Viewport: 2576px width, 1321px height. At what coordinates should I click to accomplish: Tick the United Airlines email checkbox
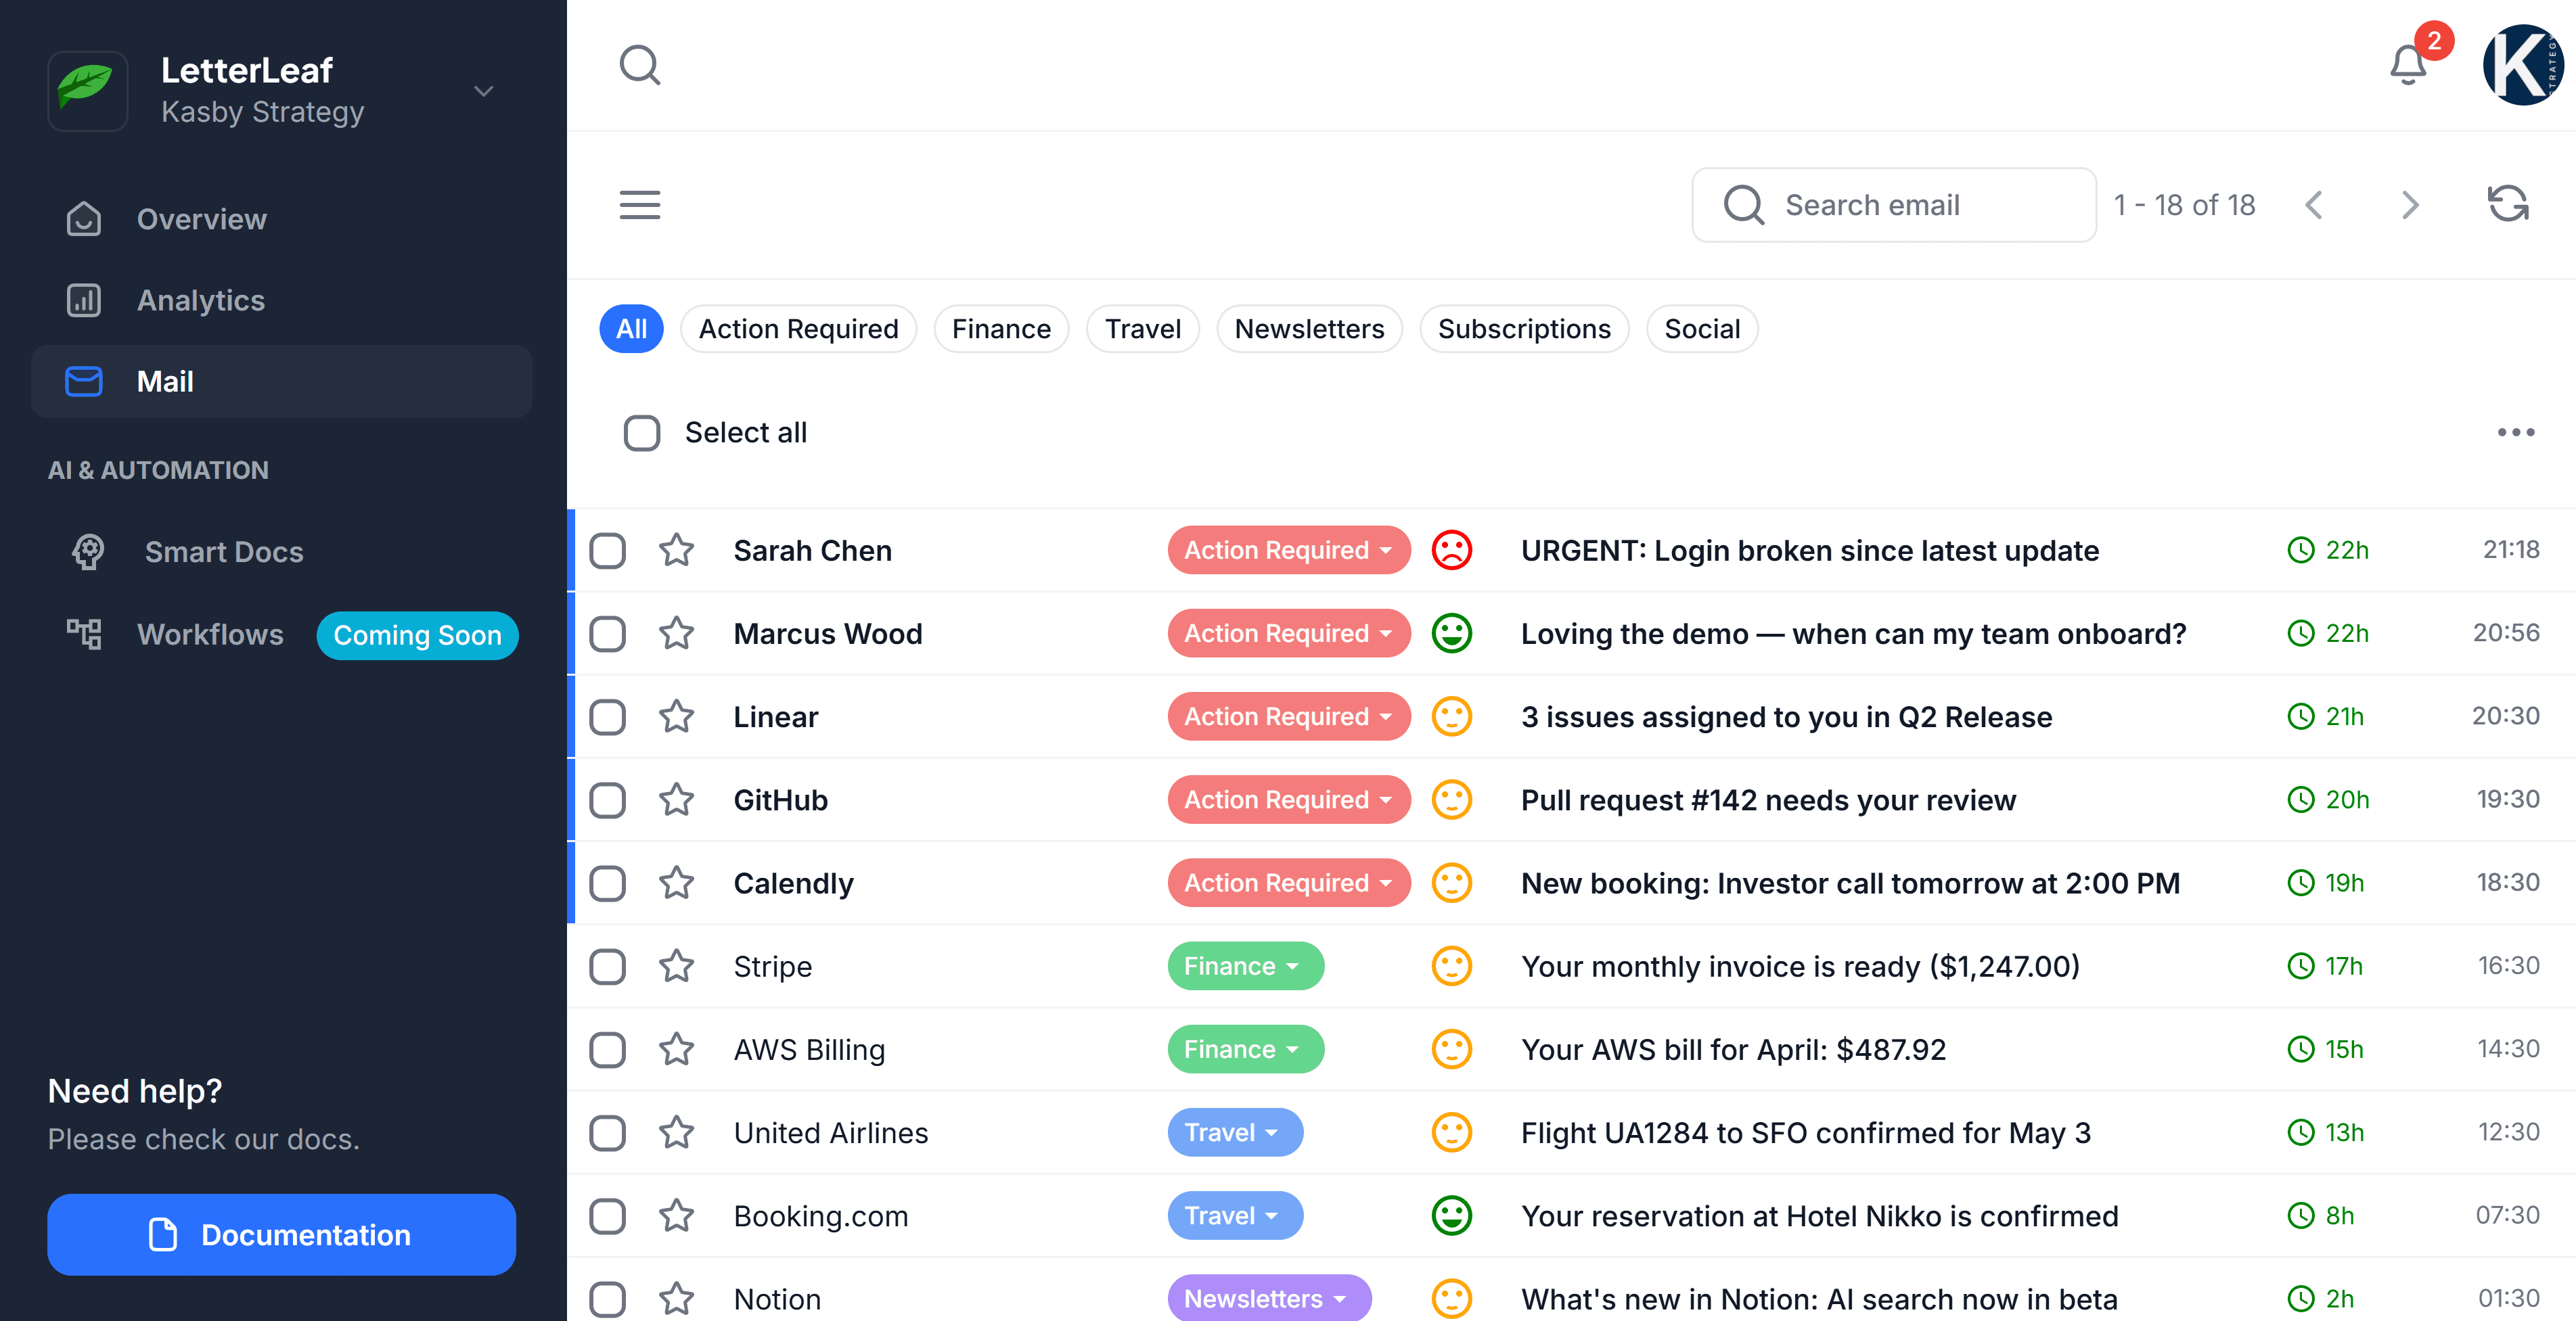607,1132
